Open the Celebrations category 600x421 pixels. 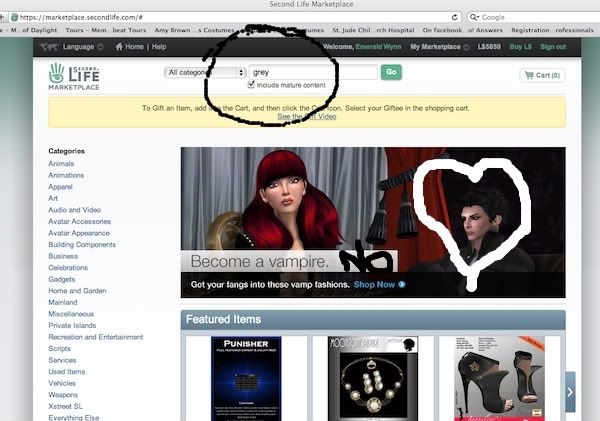click(x=68, y=268)
